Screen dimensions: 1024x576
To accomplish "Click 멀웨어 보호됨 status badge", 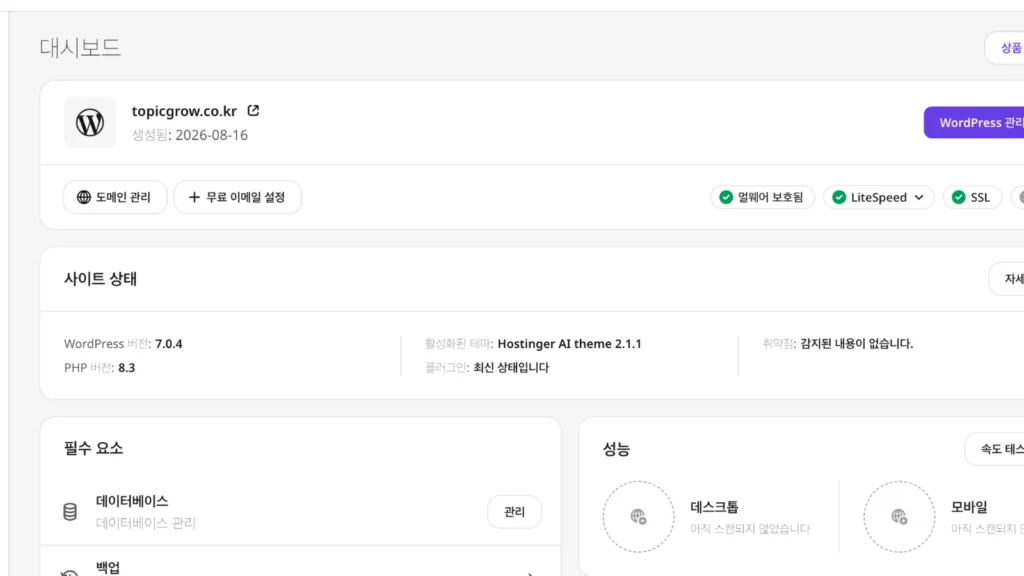I will point(762,197).
